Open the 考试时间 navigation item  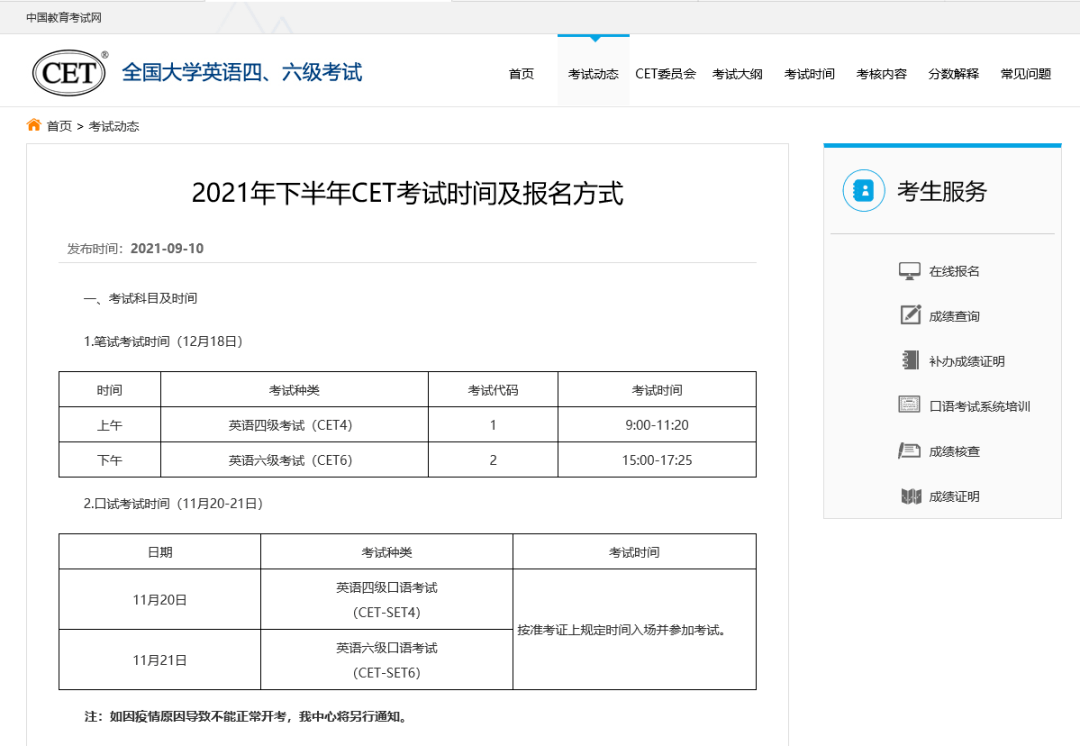coord(809,74)
